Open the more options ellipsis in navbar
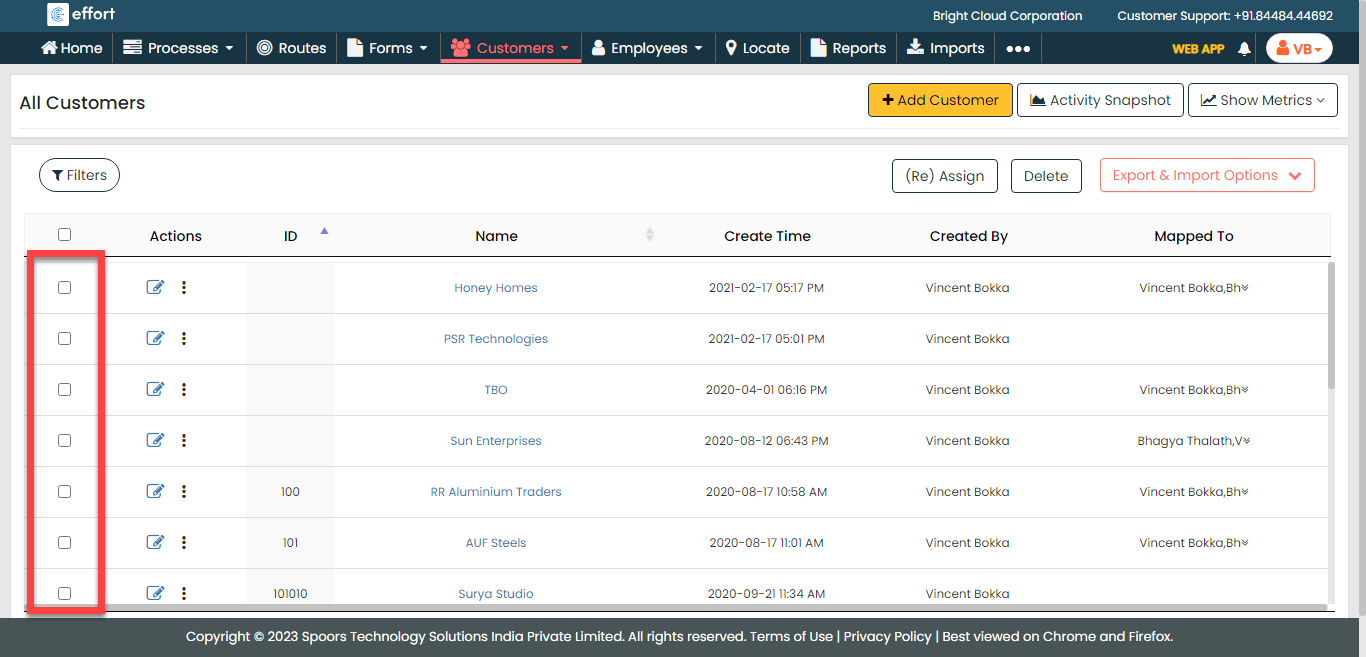The height and width of the screenshot is (657, 1366). (x=1017, y=48)
